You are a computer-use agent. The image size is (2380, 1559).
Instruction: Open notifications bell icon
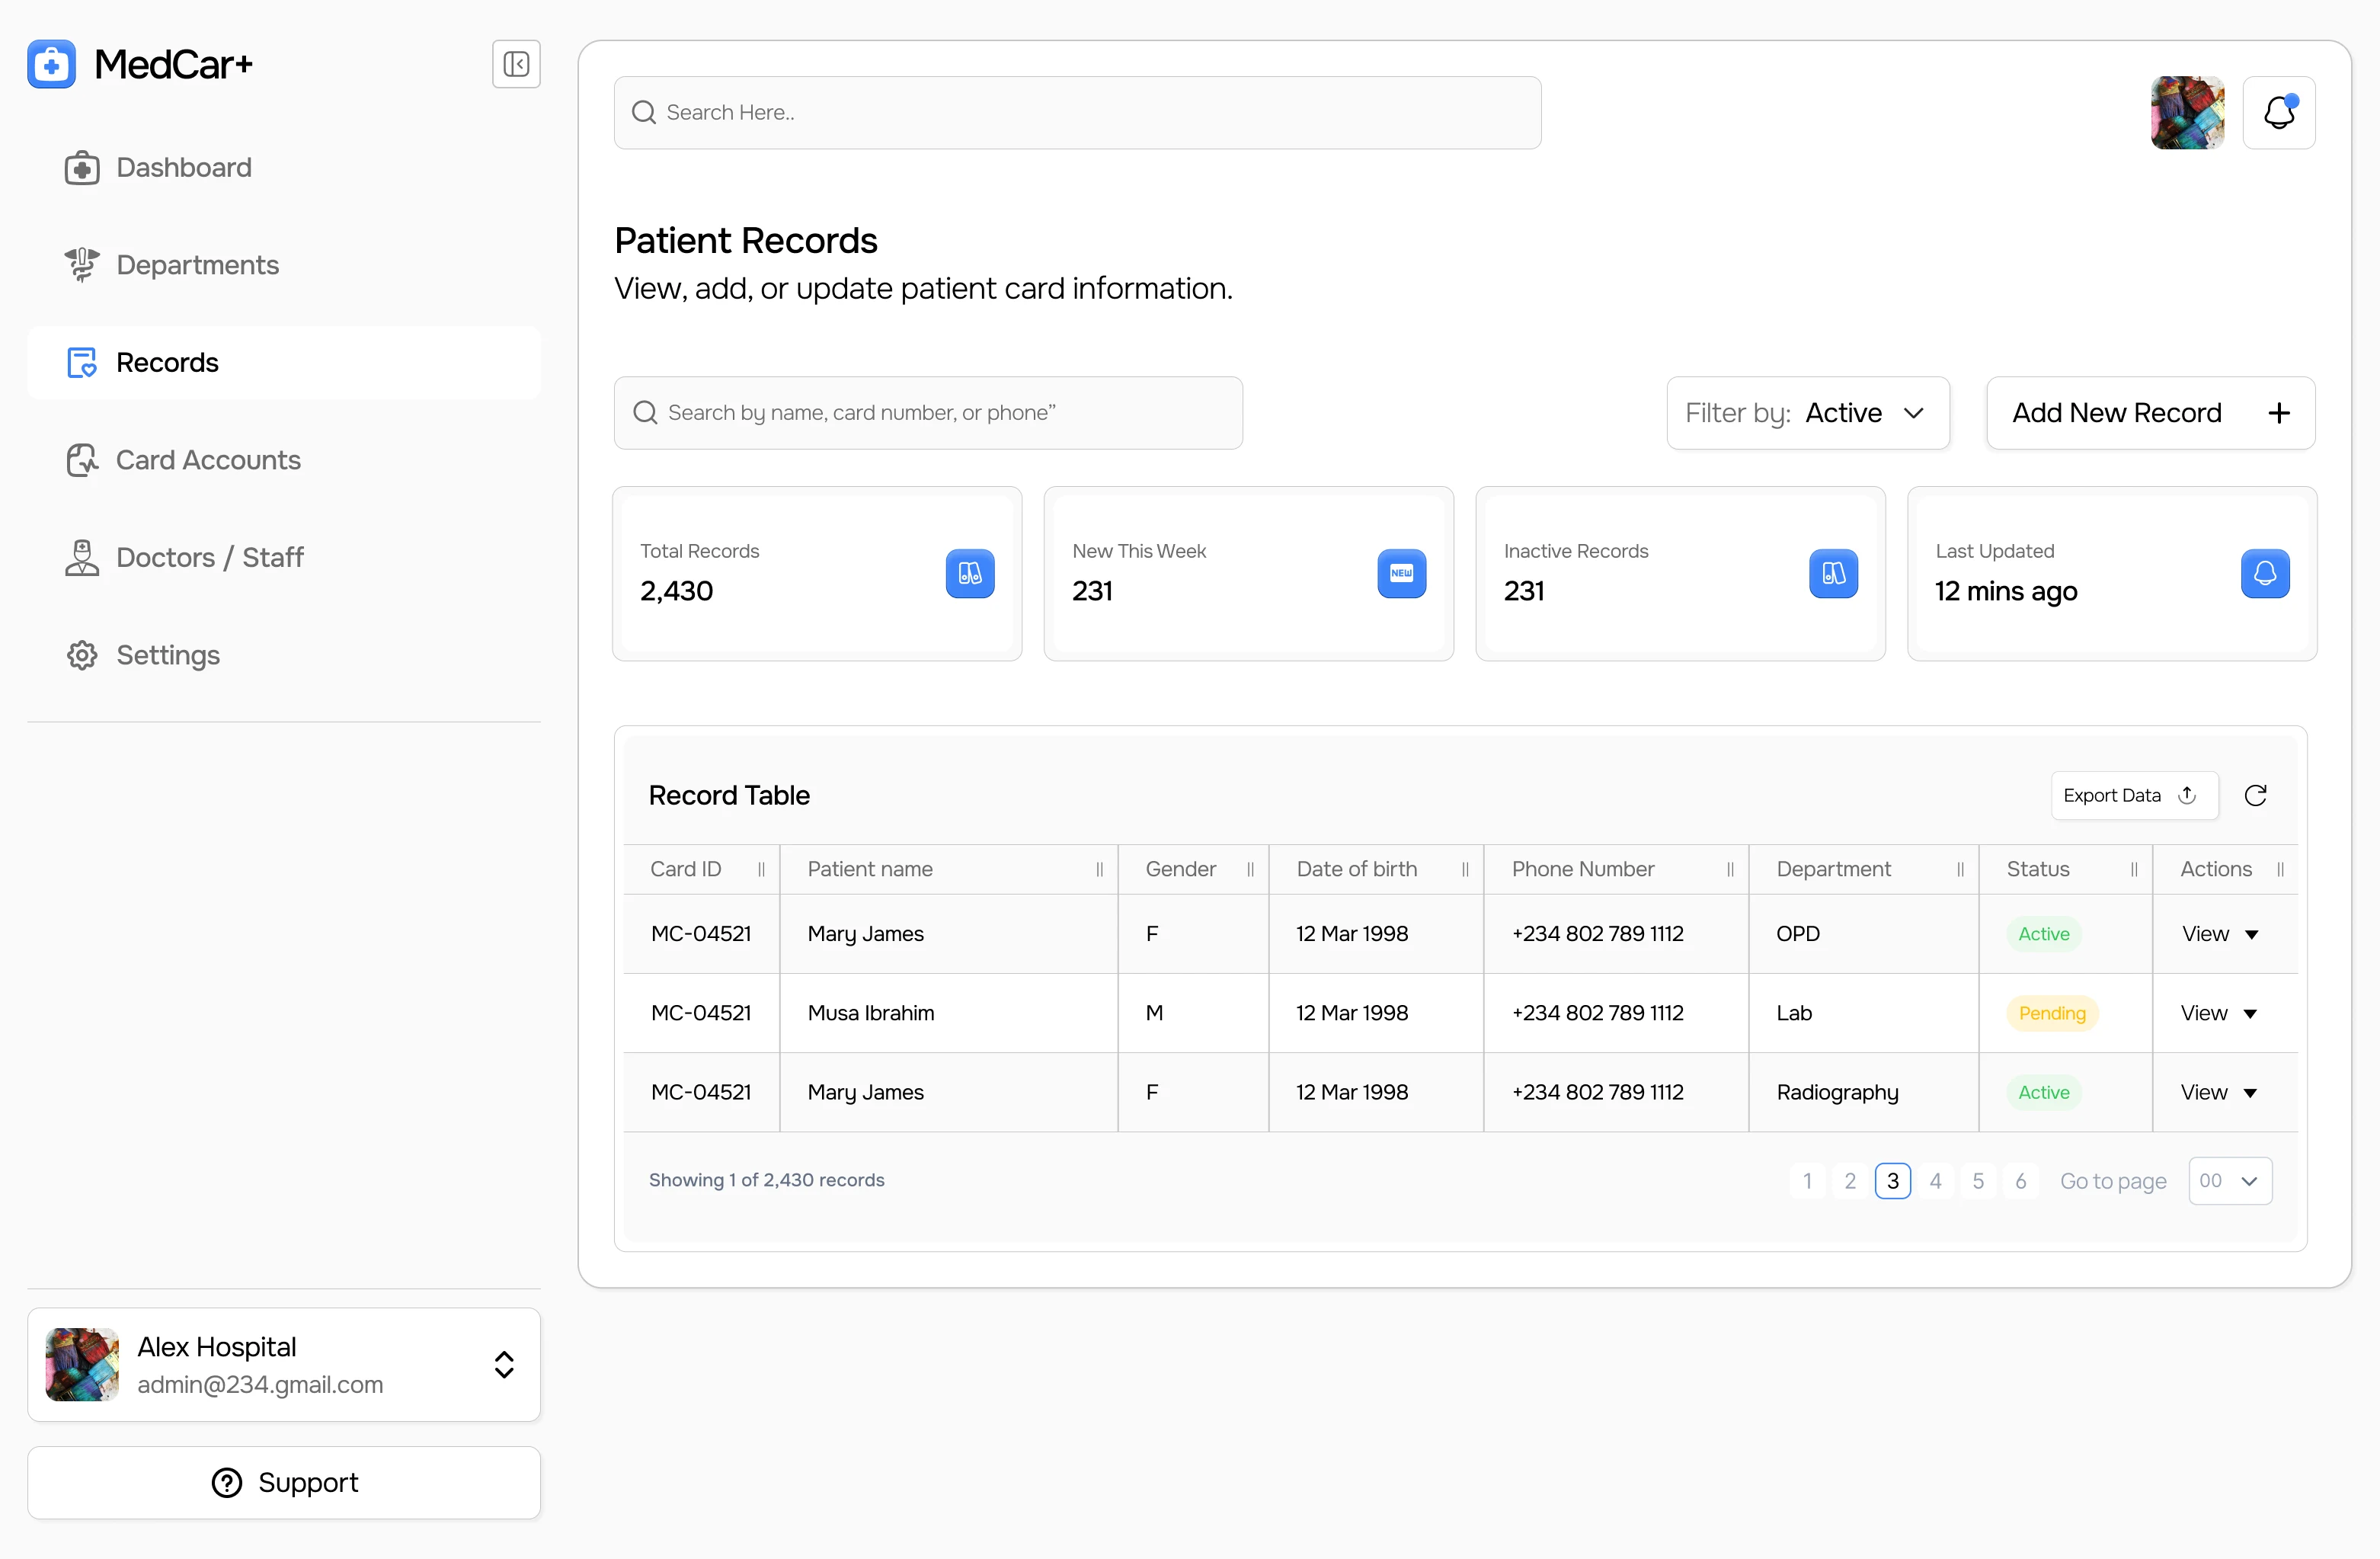tap(2278, 113)
